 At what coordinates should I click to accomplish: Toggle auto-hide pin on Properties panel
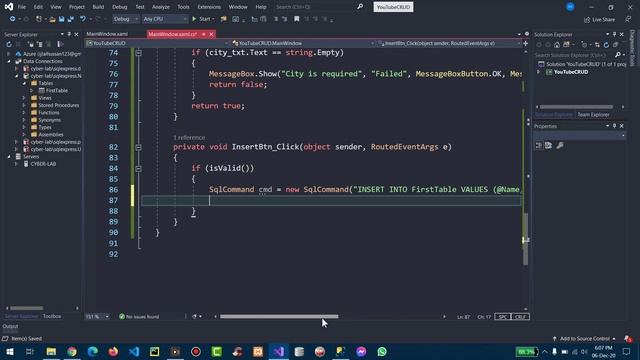pyautogui.click(x=614, y=126)
